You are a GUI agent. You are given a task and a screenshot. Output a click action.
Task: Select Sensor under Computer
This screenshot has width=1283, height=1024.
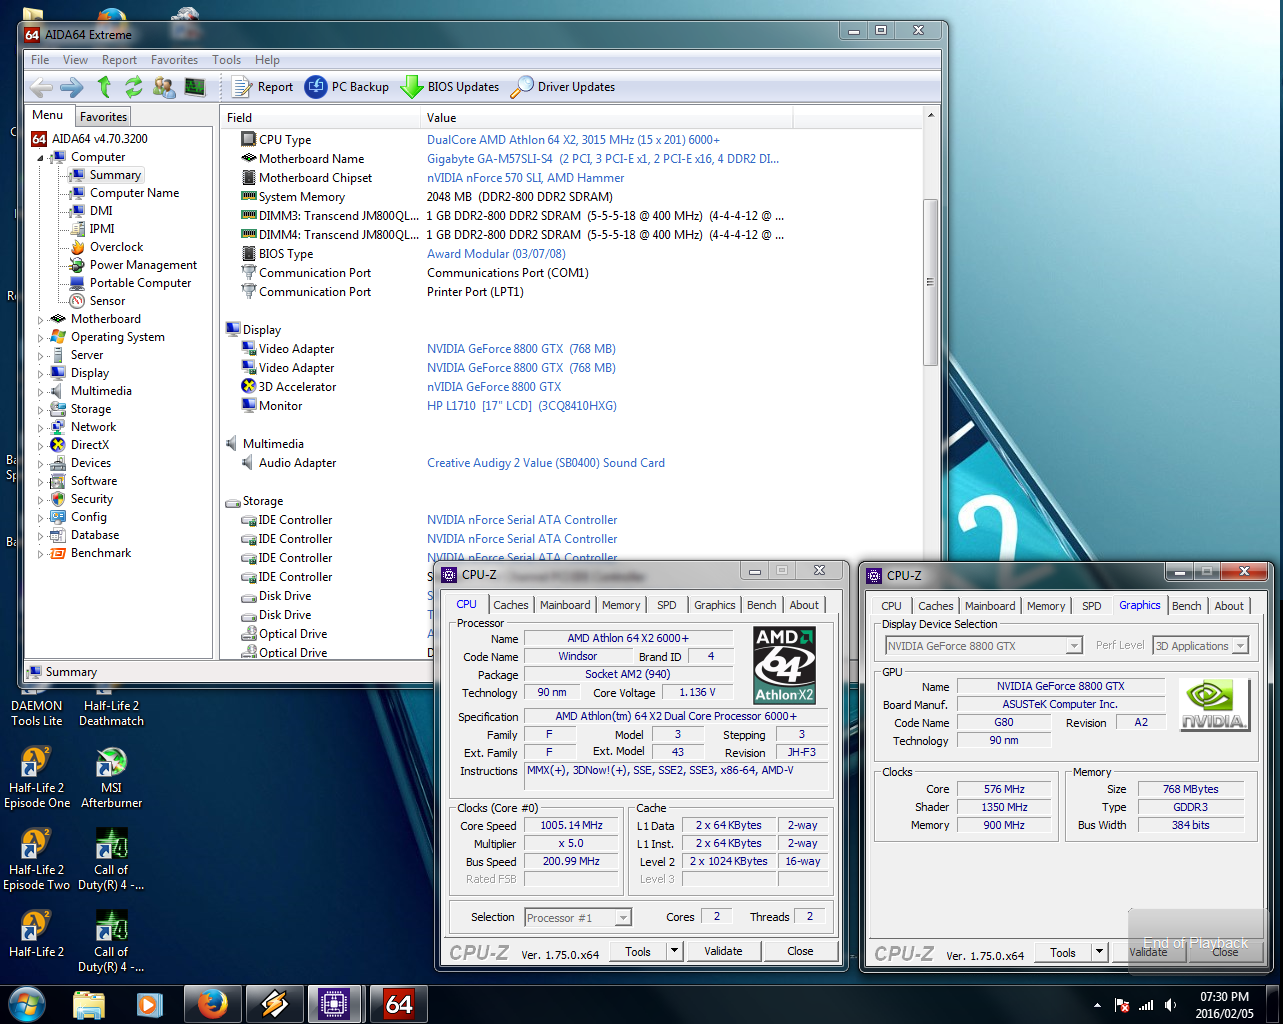pos(107,301)
